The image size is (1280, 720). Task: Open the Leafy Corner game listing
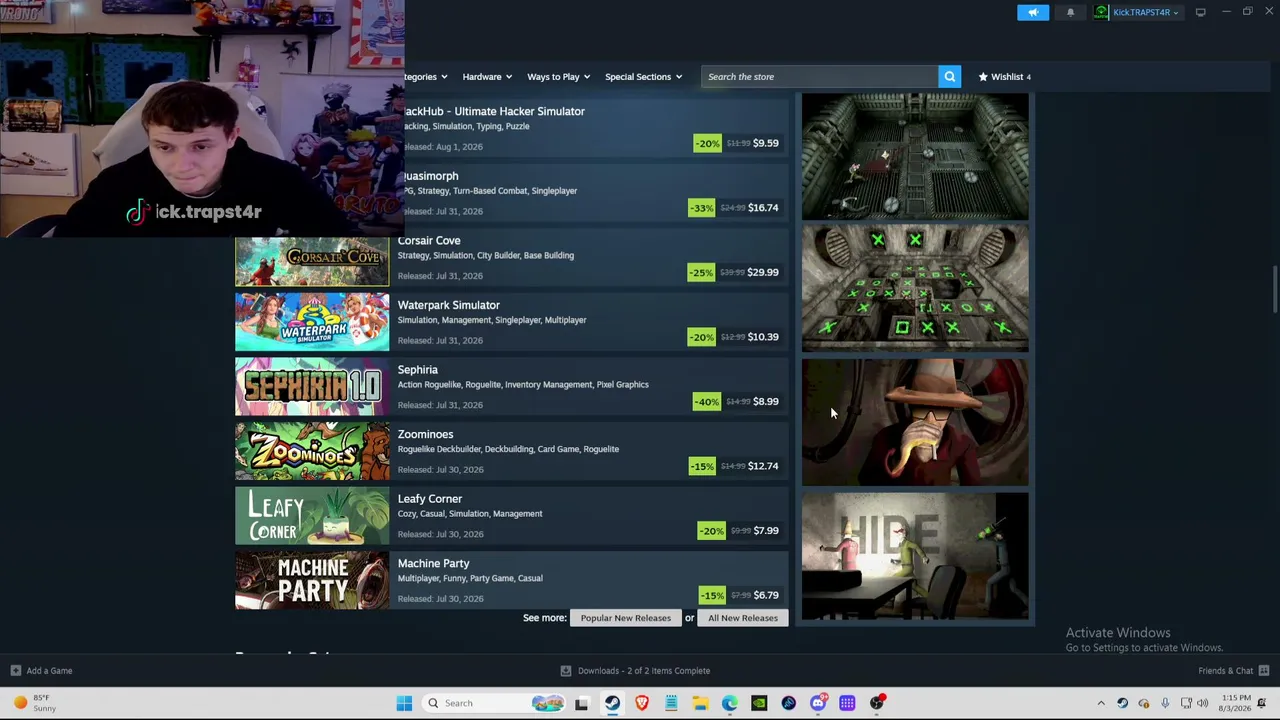512,517
